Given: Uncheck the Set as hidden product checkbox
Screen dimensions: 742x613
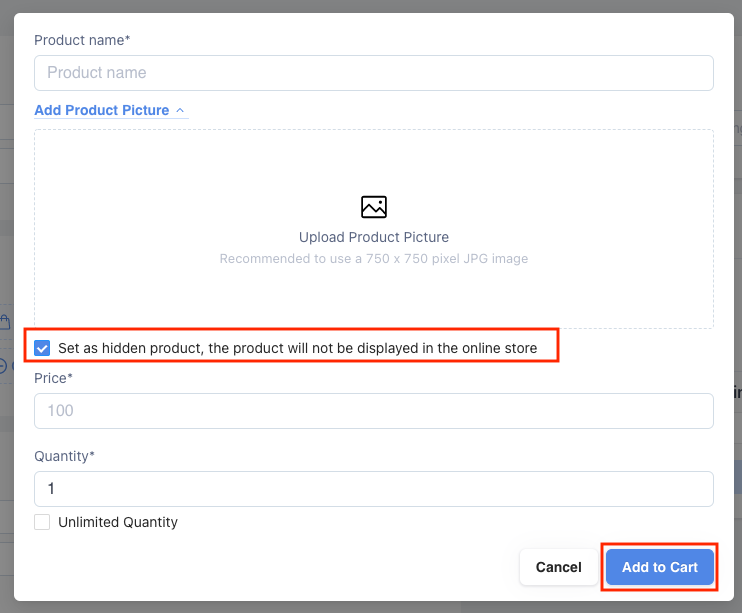Looking at the screenshot, I should click(42, 348).
